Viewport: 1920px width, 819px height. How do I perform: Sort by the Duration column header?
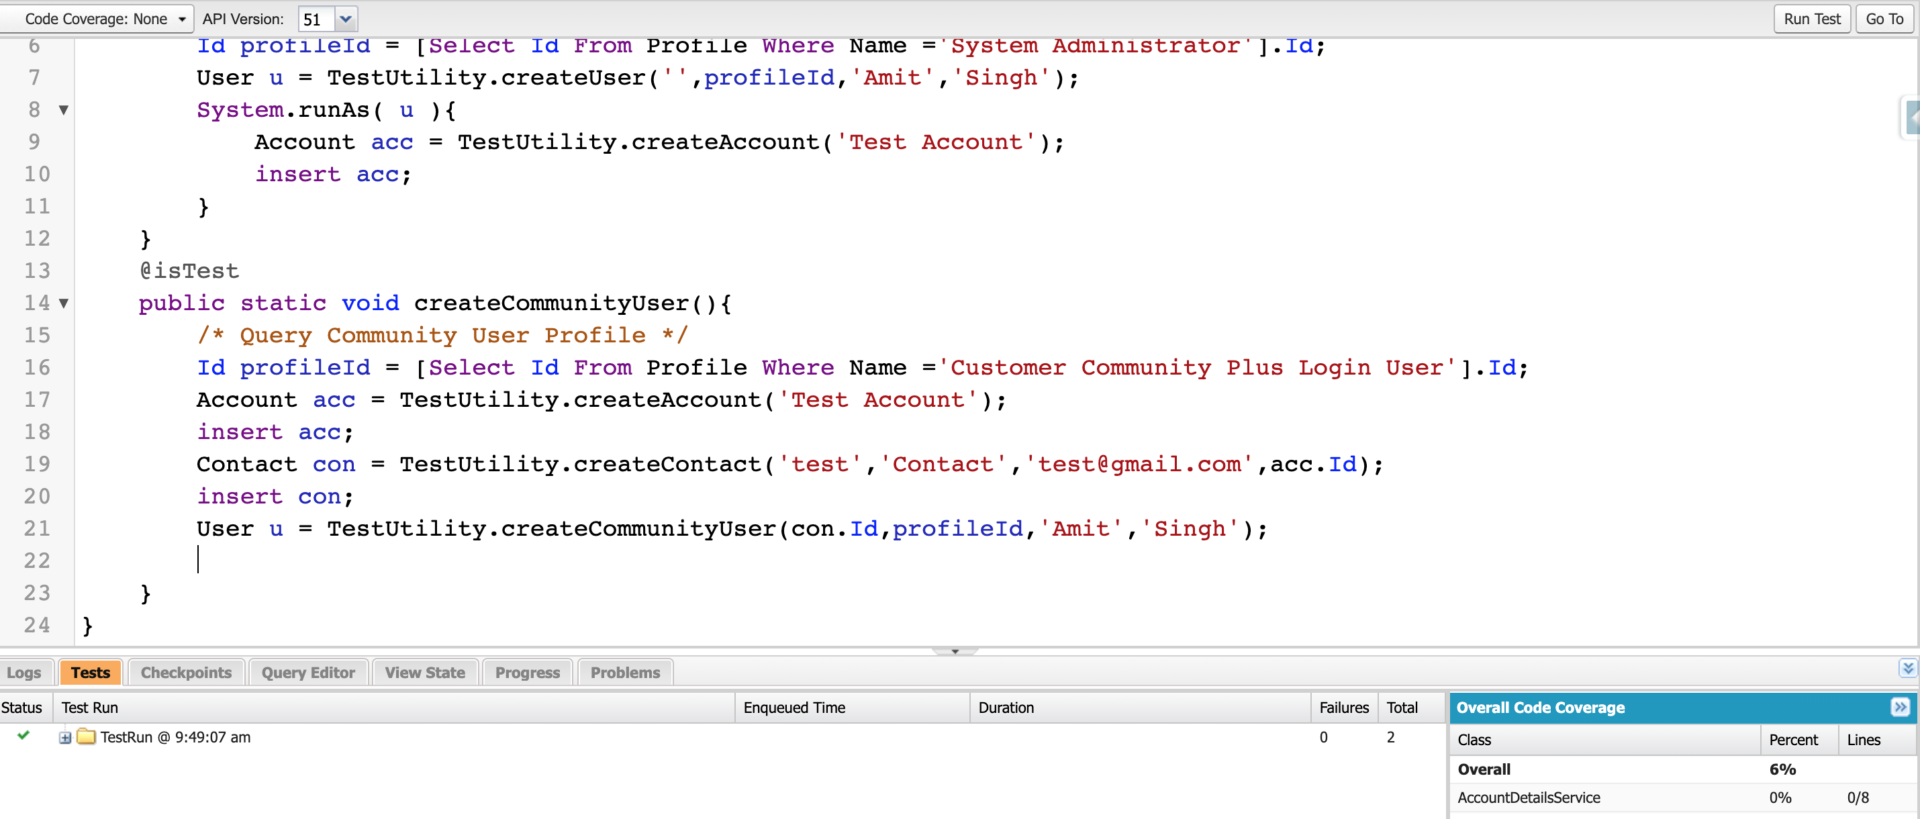pos(1141,708)
